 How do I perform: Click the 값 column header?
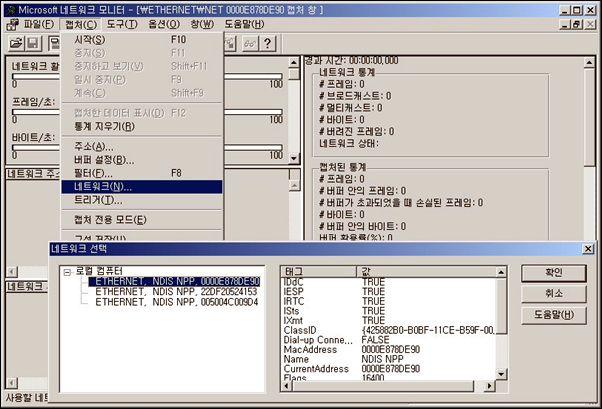click(x=426, y=272)
